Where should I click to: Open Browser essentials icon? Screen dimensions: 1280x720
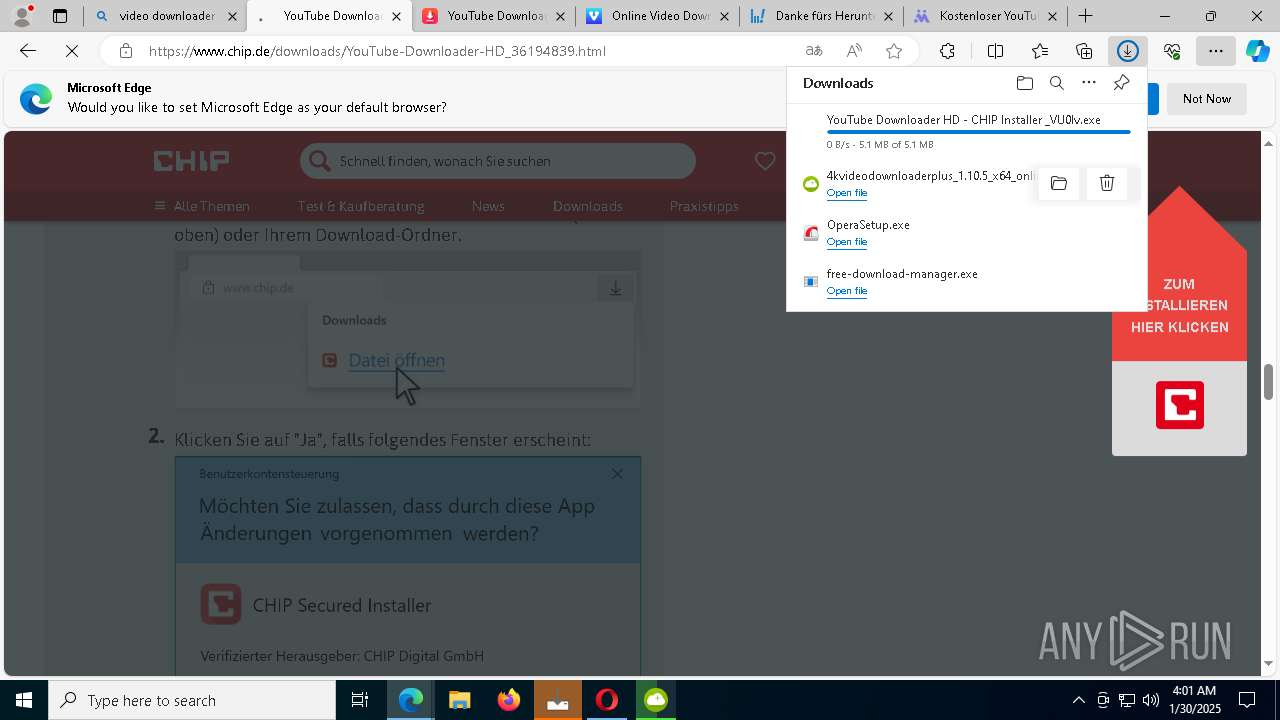1172,51
